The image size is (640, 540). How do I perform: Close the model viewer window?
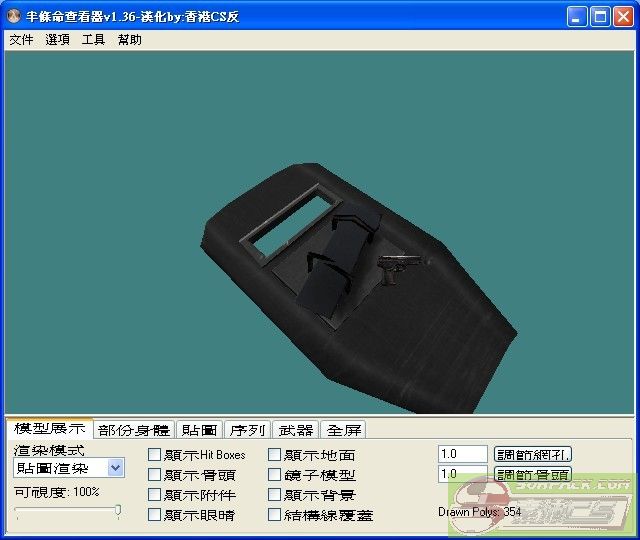coord(624,17)
